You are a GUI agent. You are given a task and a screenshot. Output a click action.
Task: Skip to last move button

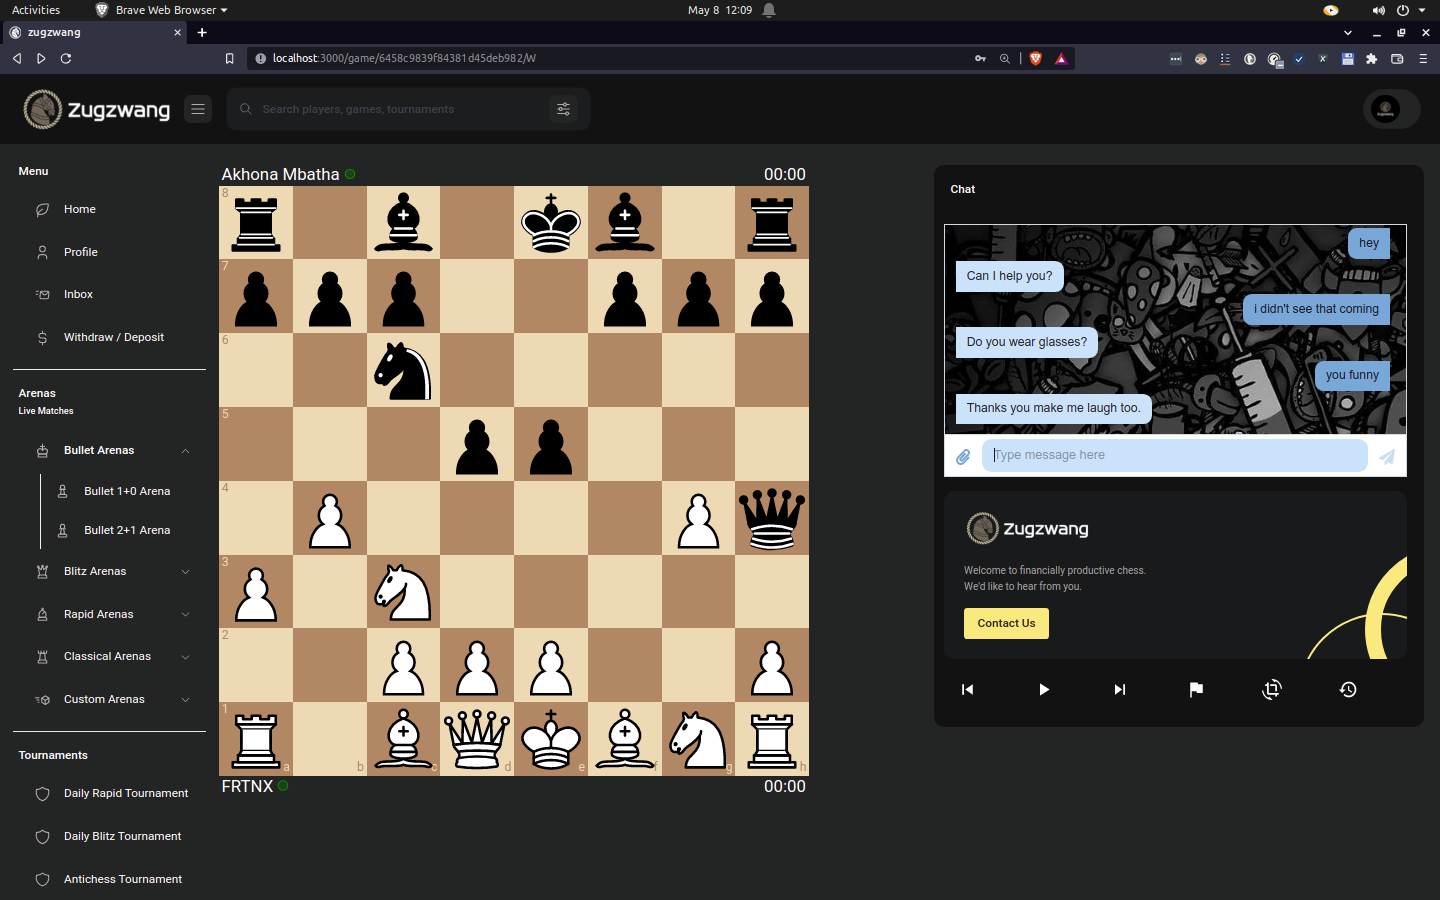pyautogui.click(x=1120, y=689)
